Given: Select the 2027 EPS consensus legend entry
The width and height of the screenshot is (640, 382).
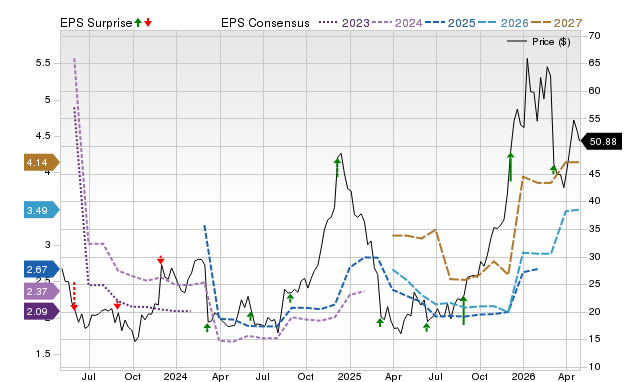Looking at the screenshot, I should [556, 23].
